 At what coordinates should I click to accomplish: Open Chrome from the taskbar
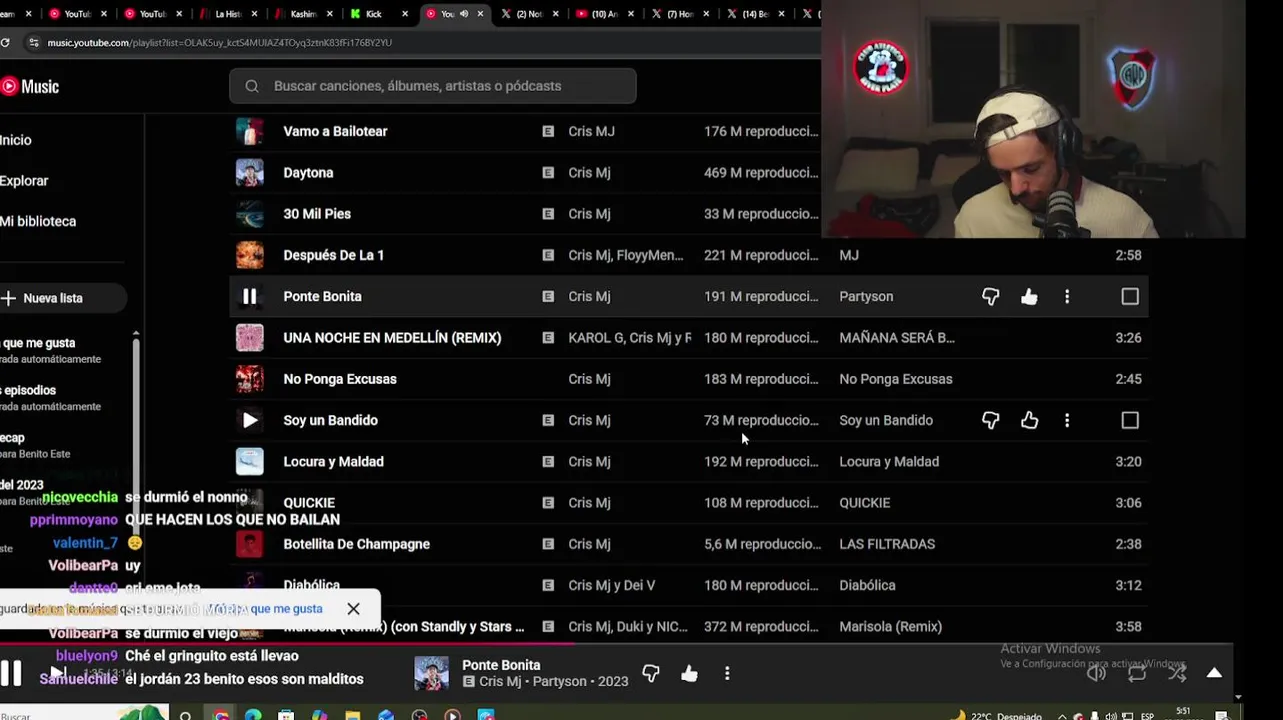221,715
